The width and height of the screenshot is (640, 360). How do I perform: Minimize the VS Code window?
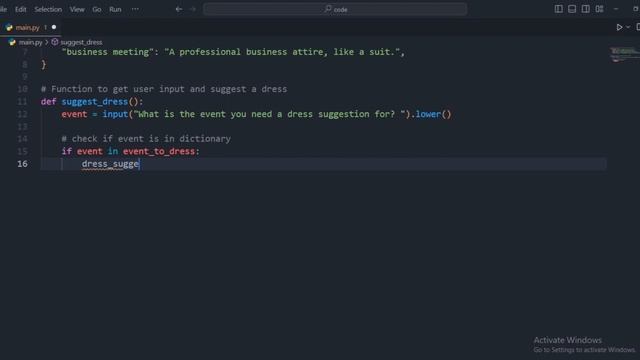click(x=616, y=9)
